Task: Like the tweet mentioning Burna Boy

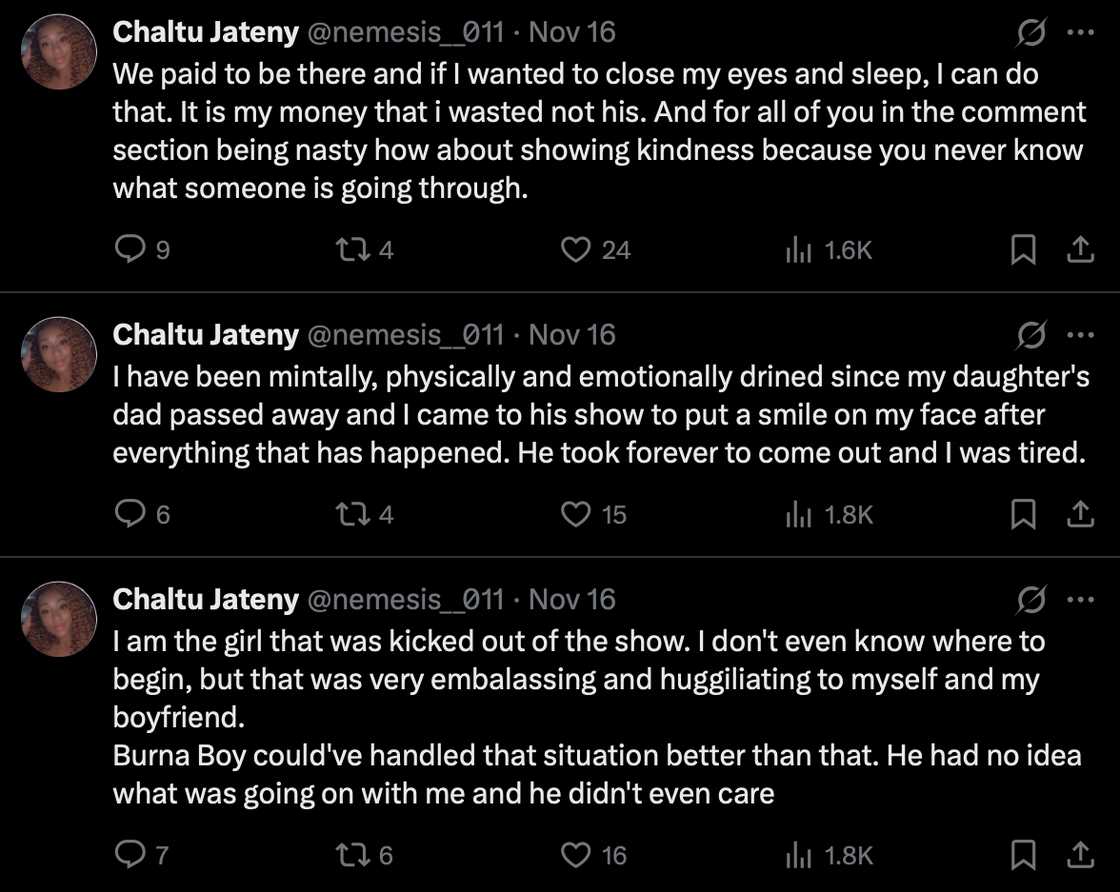Action: click(x=575, y=855)
